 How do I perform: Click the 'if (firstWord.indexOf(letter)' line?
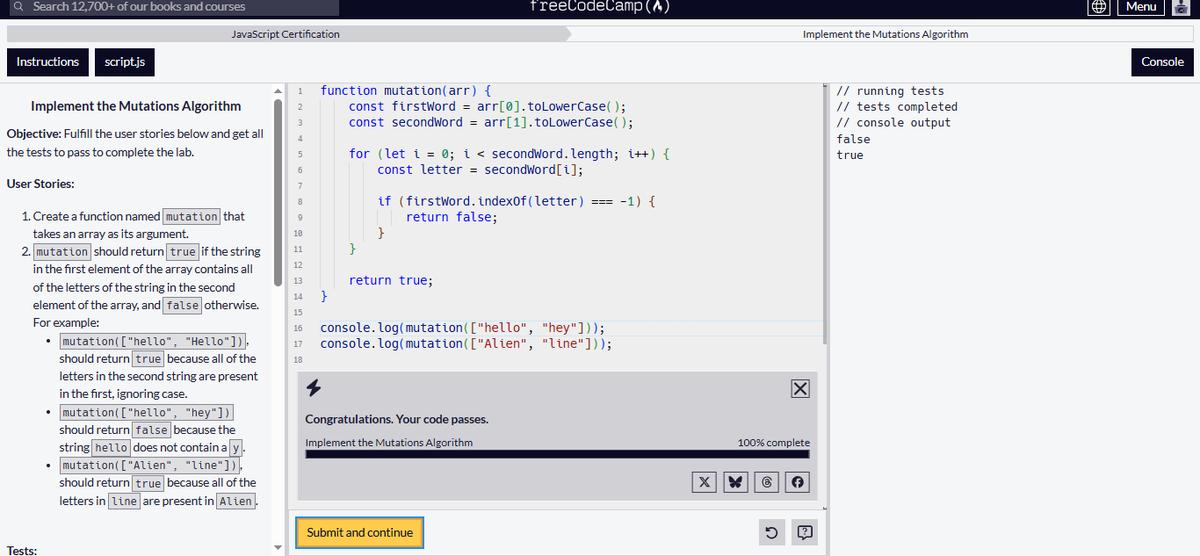point(516,202)
